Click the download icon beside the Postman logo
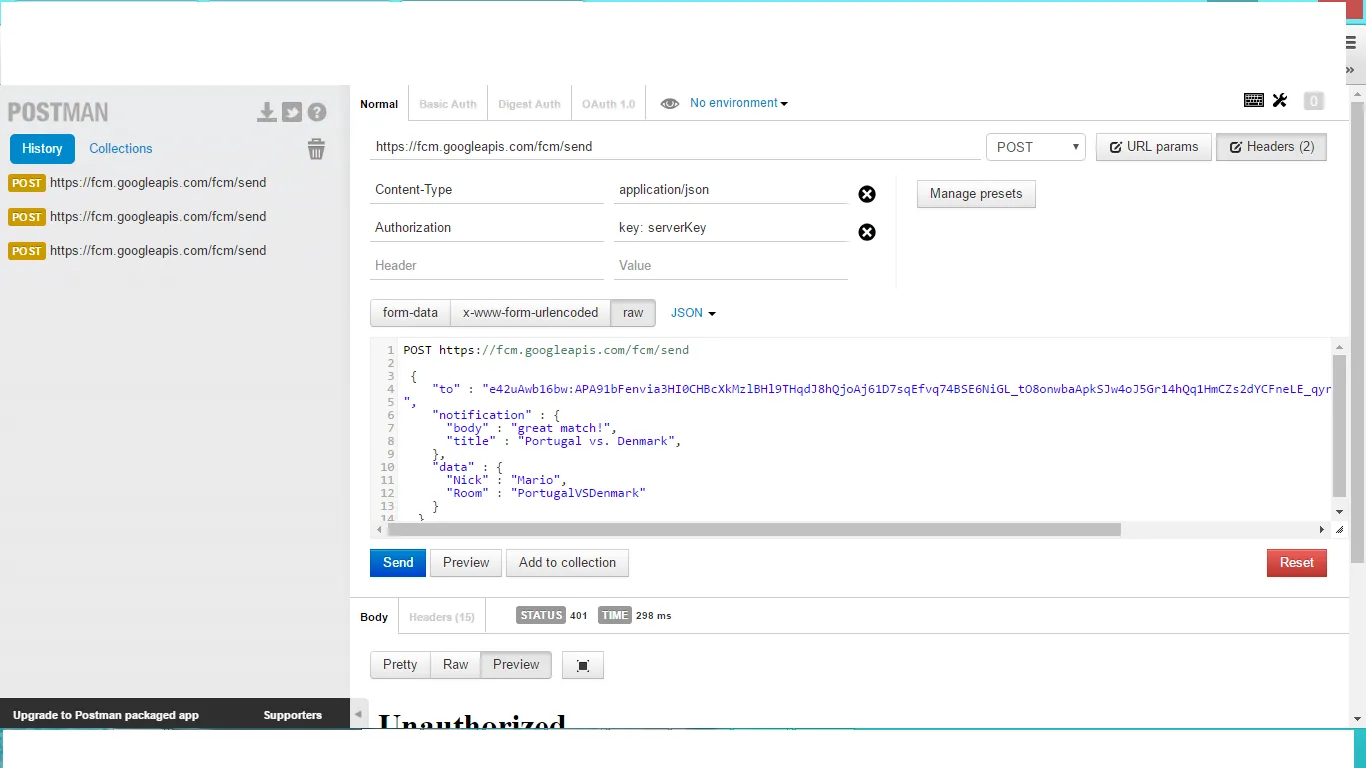This screenshot has height=768, width=1366. coord(266,112)
